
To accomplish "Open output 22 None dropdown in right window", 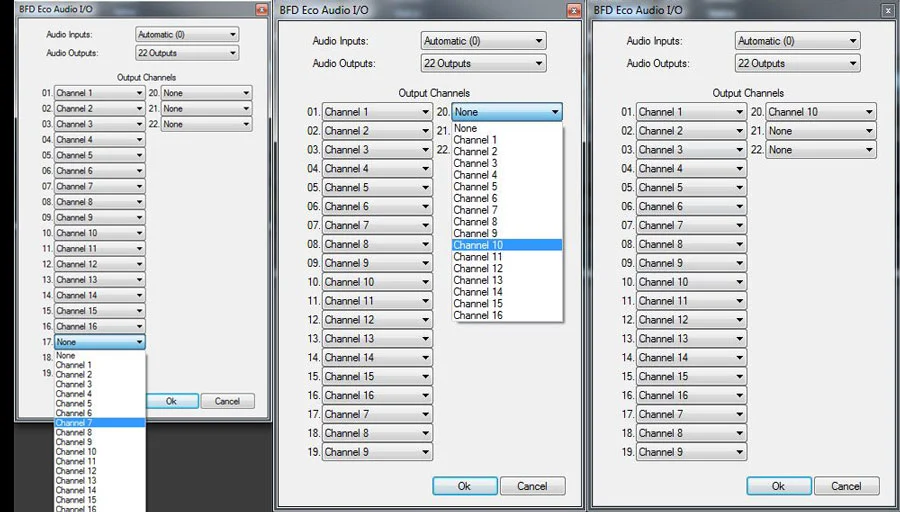I will pos(821,150).
